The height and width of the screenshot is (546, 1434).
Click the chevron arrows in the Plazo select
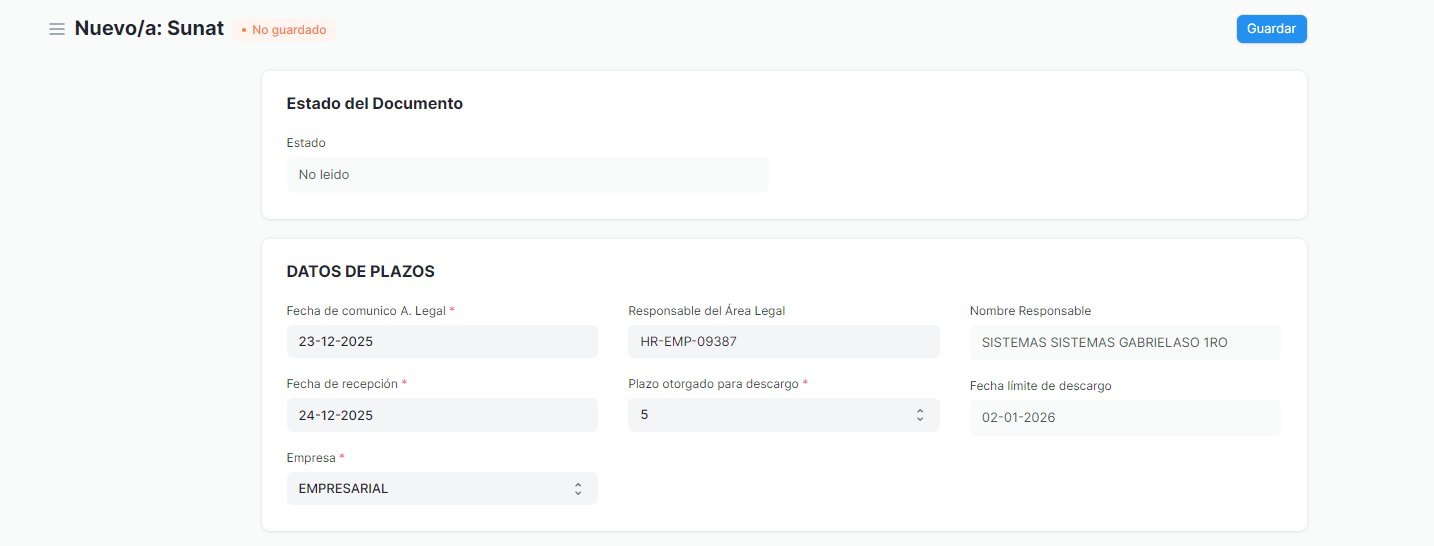[x=919, y=415]
